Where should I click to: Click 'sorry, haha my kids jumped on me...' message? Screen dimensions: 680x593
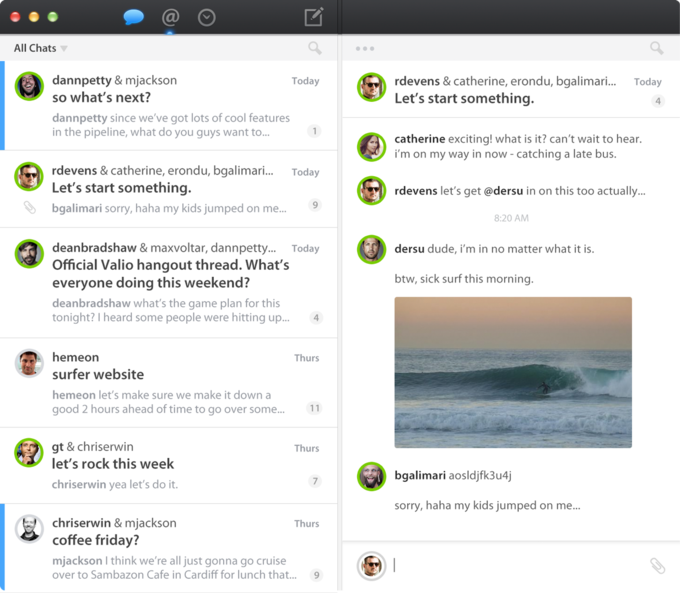487,506
